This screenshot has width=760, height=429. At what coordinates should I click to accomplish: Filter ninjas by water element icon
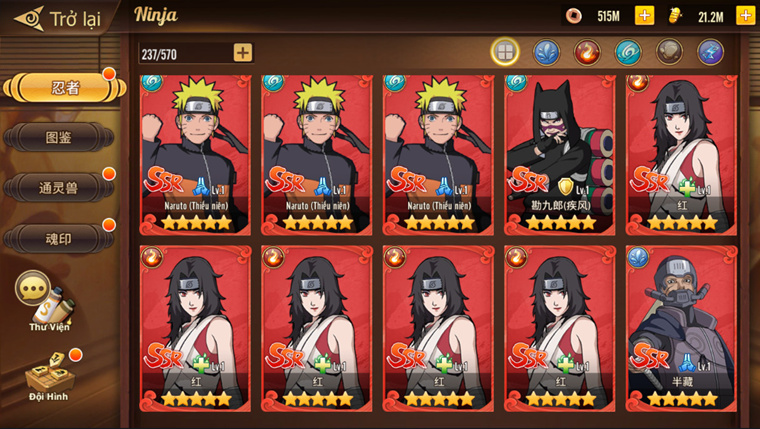point(546,52)
